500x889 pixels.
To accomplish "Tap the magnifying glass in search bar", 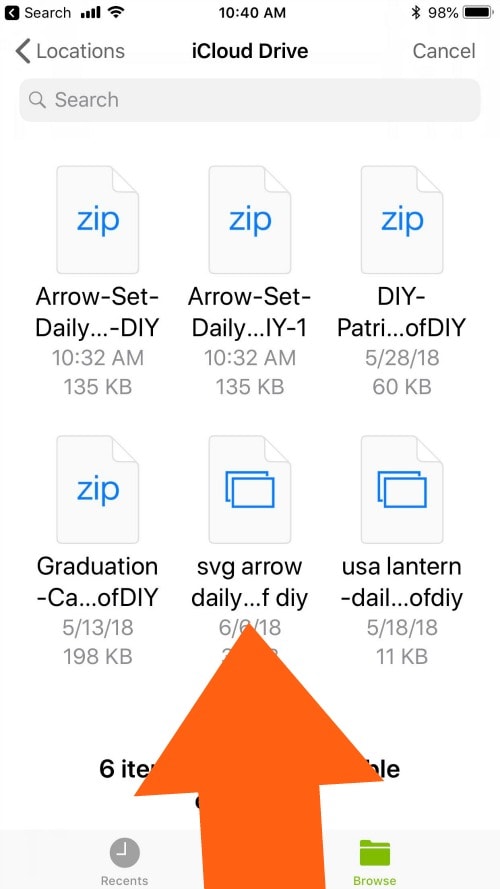I will point(37,100).
